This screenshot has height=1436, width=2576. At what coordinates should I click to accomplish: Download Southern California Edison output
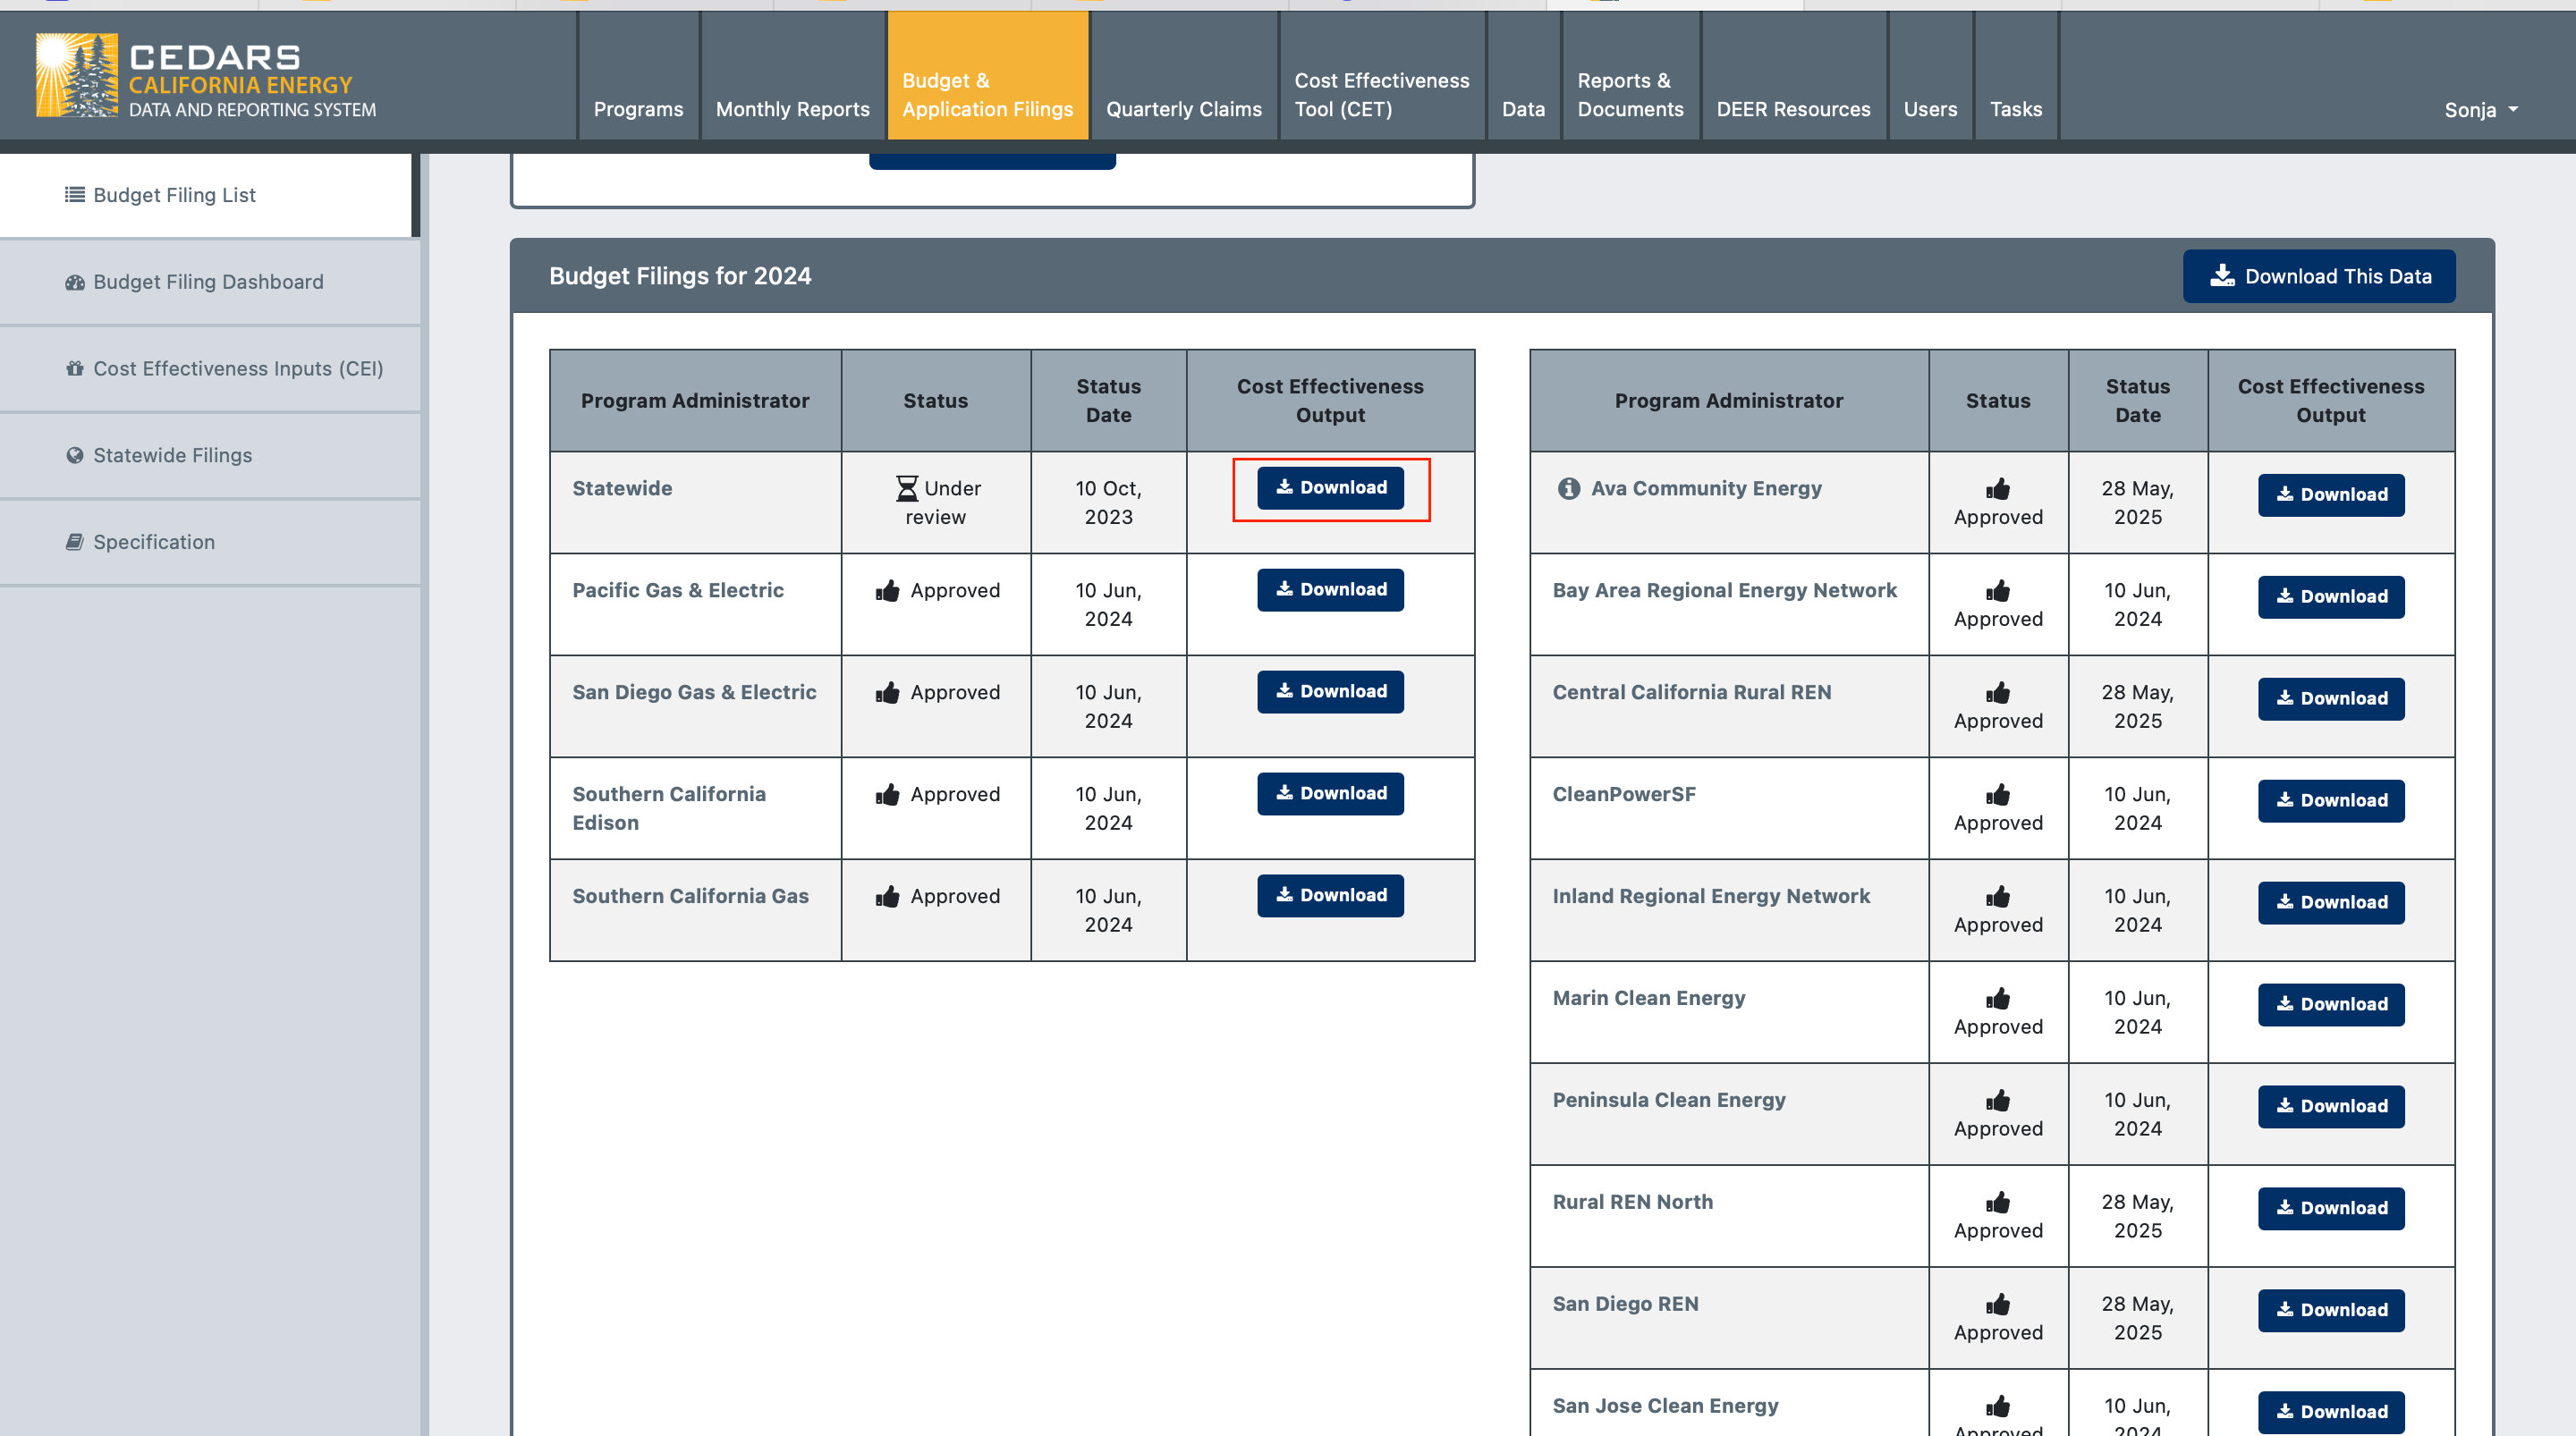pyautogui.click(x=1330, y=794)
